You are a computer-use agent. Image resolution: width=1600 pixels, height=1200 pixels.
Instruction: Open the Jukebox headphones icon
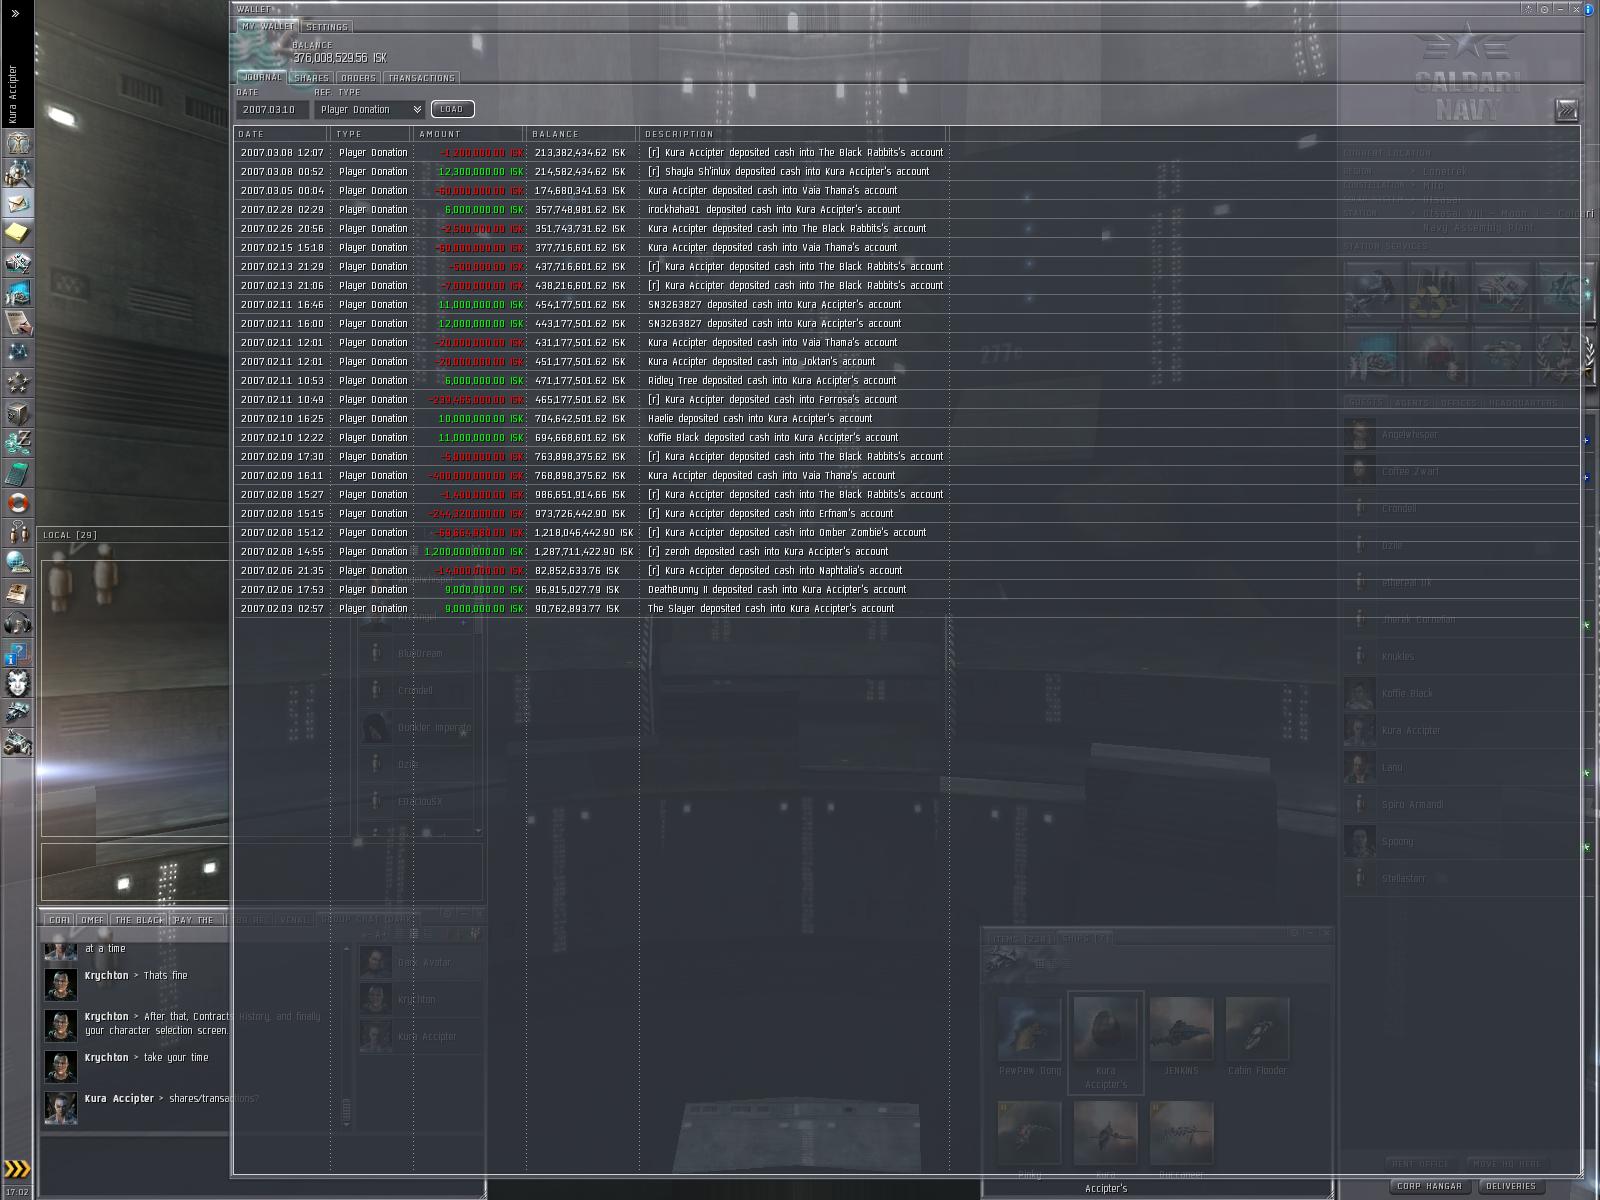pos(18,623)
